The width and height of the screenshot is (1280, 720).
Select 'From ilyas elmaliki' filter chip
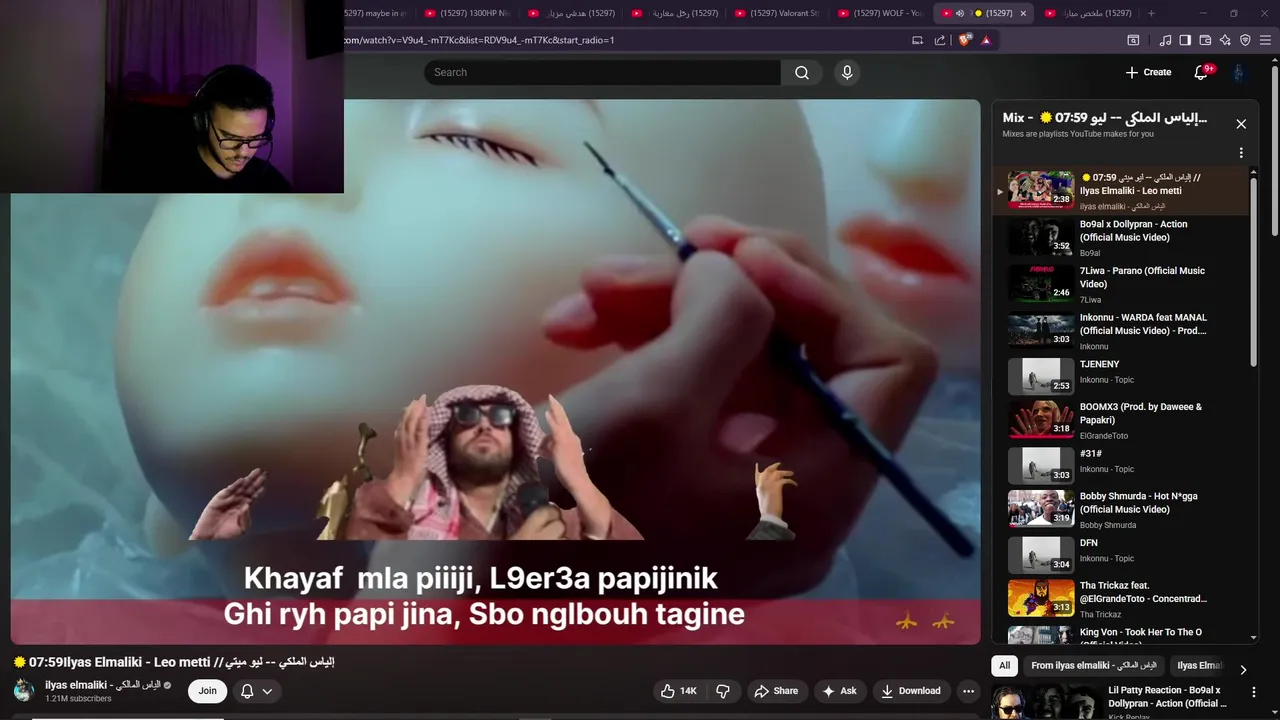coord(1094,666)
